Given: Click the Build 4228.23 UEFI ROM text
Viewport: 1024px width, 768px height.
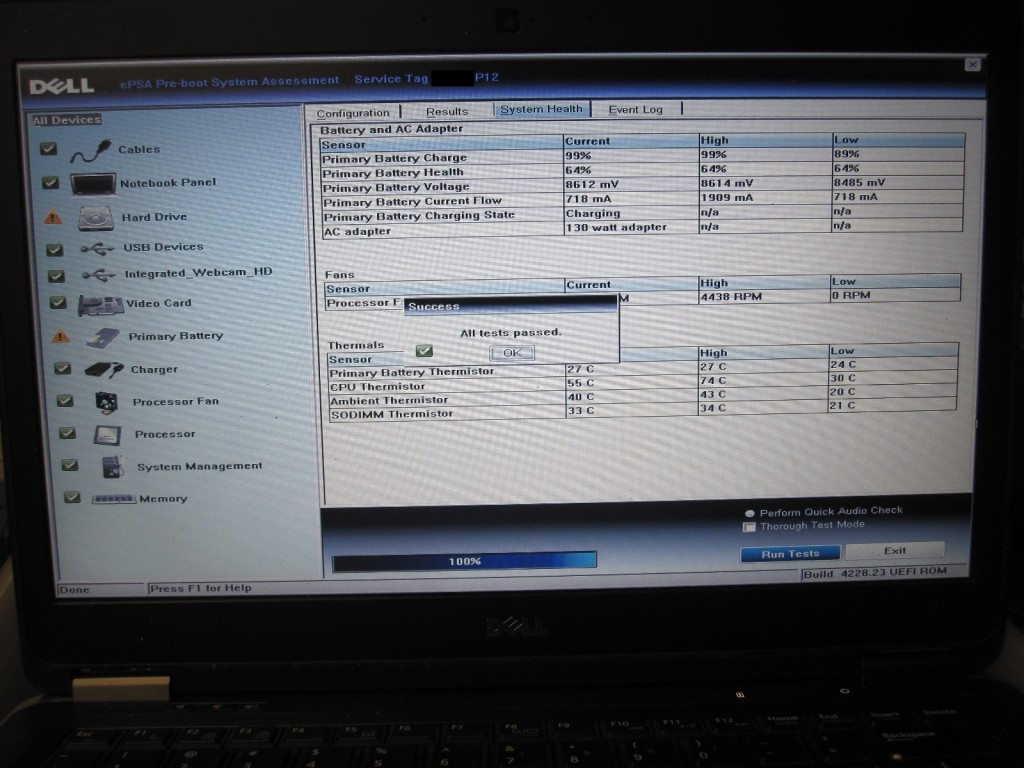Looking at the screenshot, I should [x=875, y=573].
